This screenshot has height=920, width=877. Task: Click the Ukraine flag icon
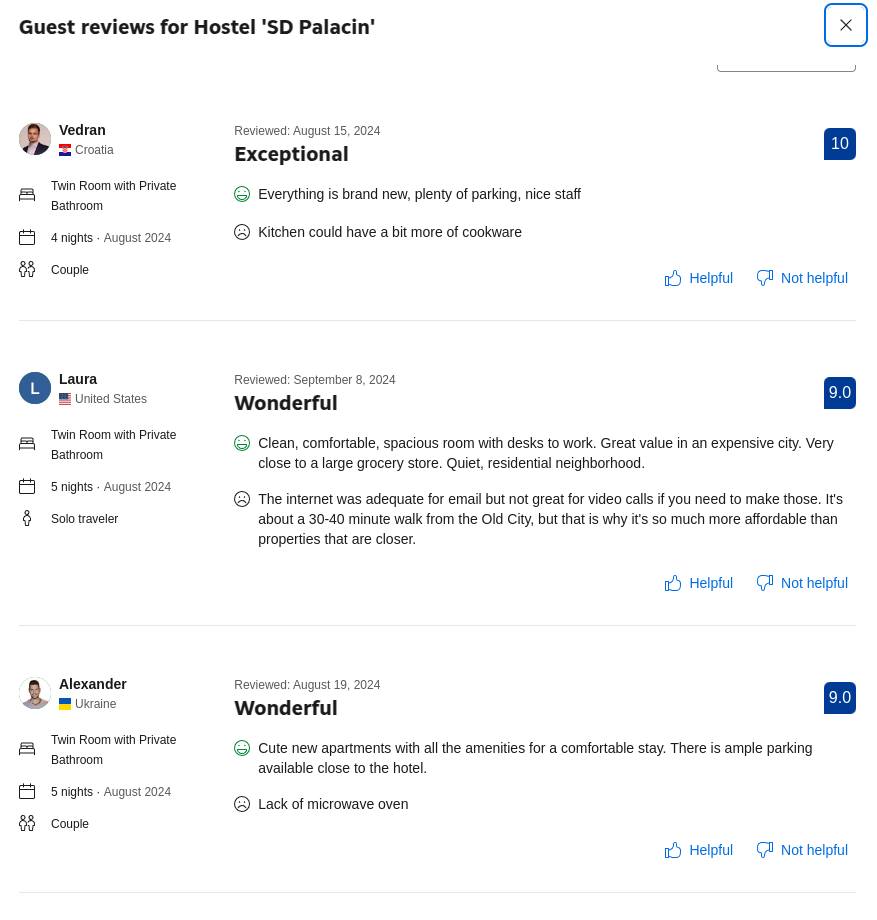tap(65, 704)
